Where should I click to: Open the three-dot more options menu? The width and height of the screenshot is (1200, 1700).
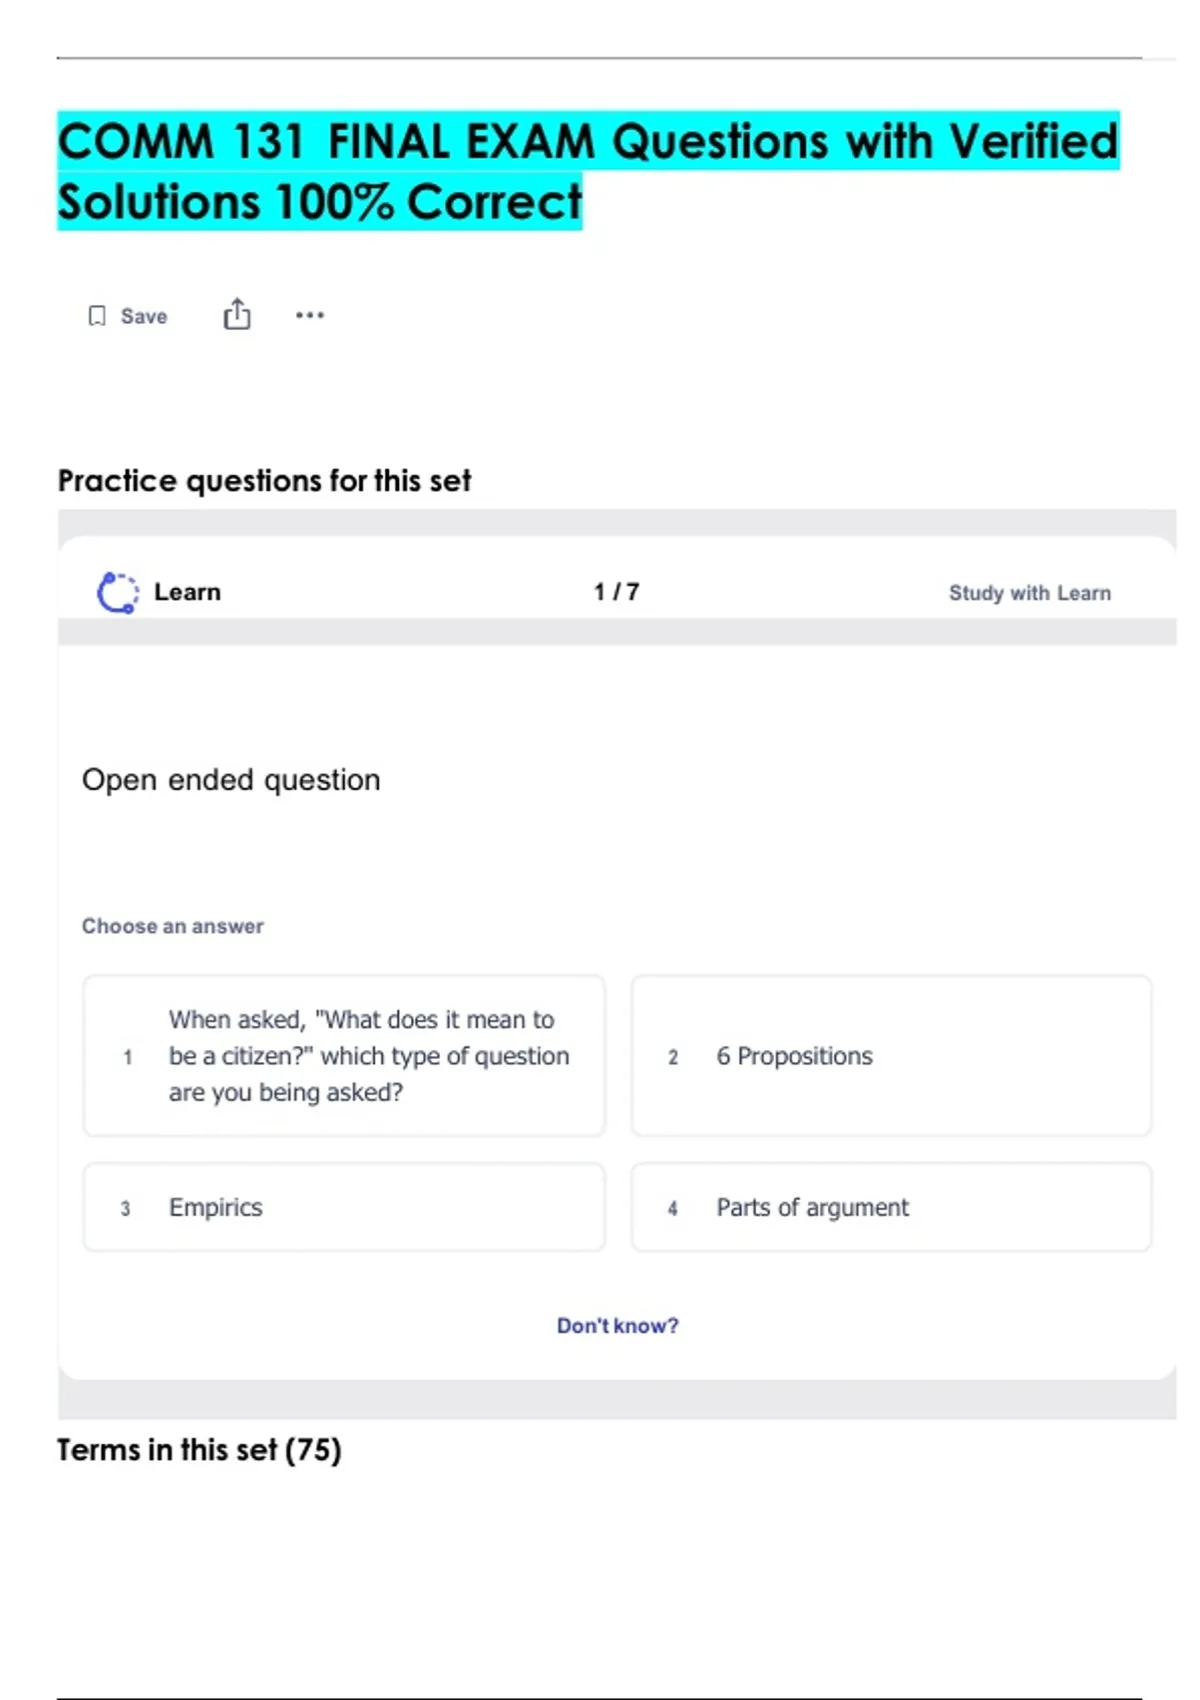click(310, 315)
